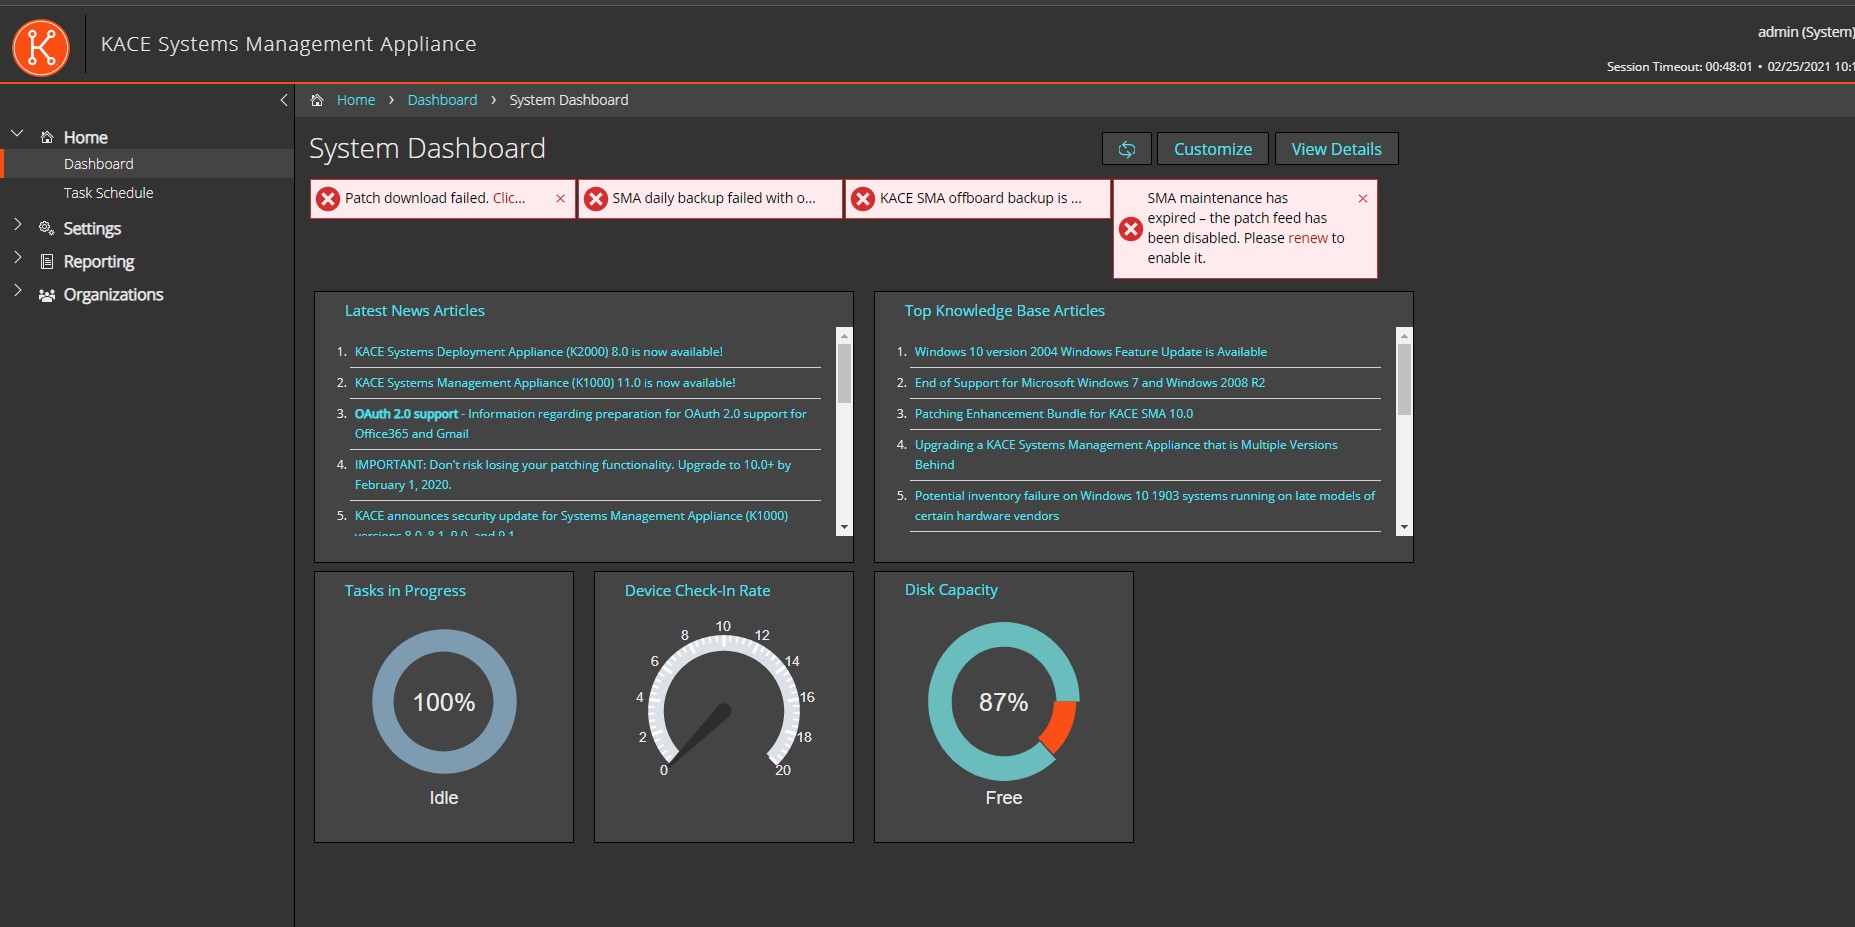Click the SMA daily backup failed alert text

tap(714, 198)
